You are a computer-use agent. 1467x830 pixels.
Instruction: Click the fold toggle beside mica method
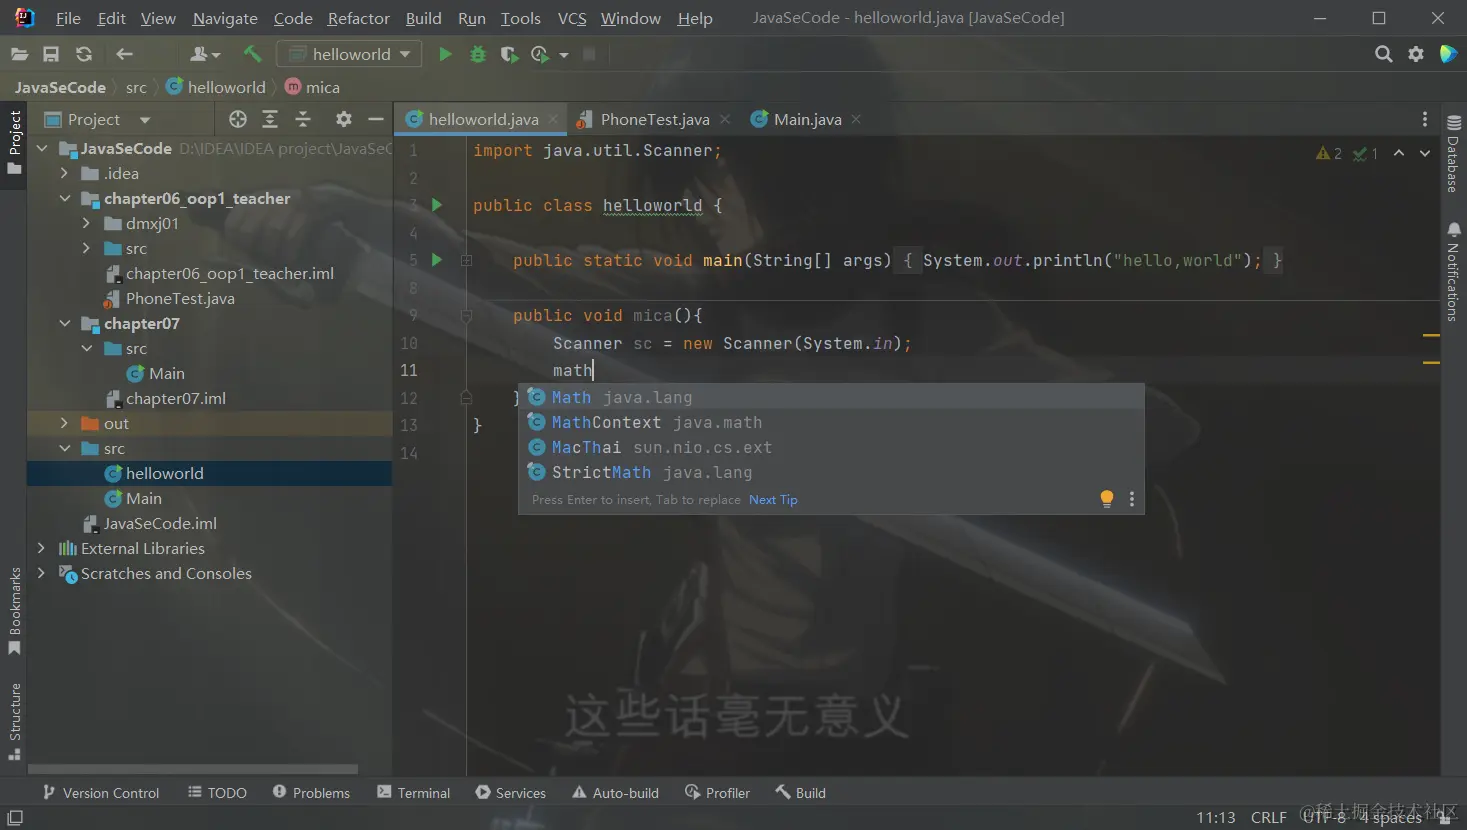[466, 315]
